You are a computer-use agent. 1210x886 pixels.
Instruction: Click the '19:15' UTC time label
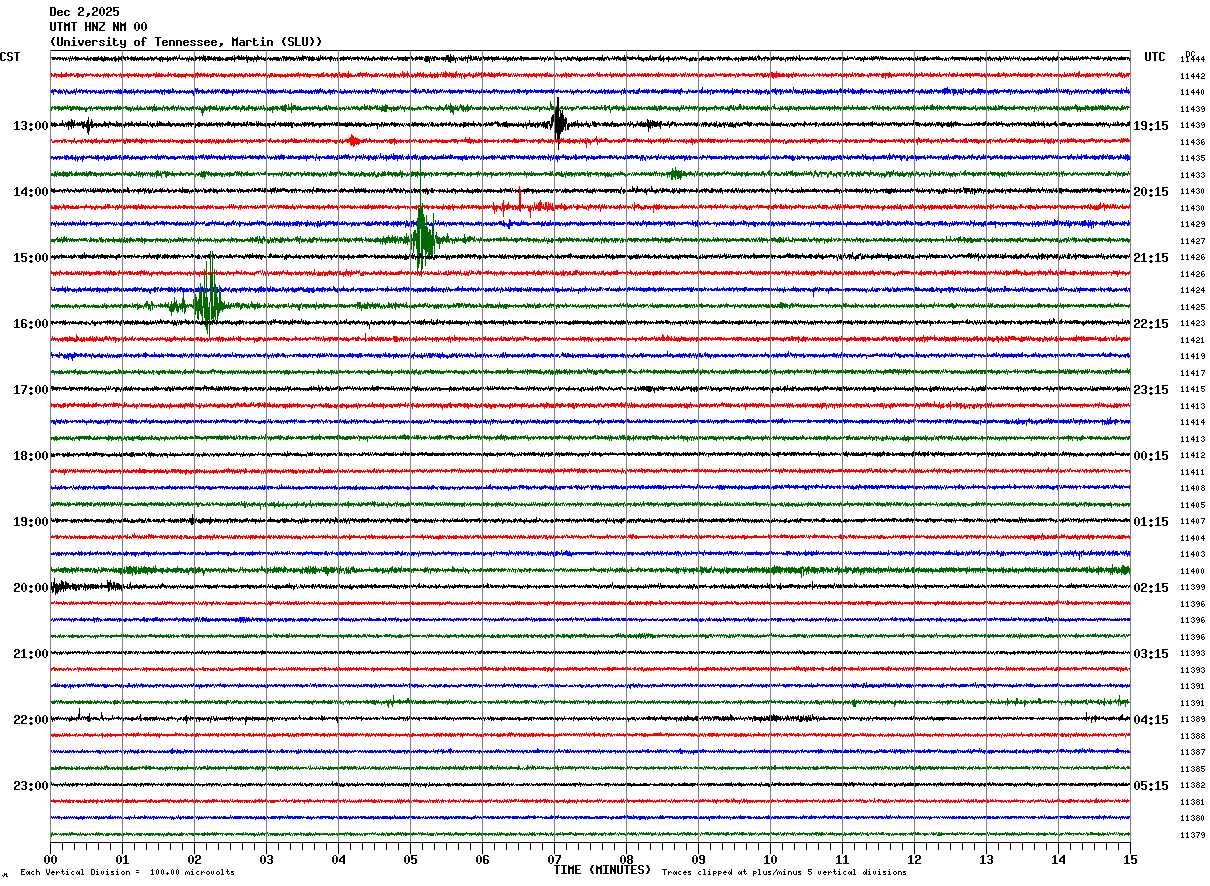coord(1151,125)
